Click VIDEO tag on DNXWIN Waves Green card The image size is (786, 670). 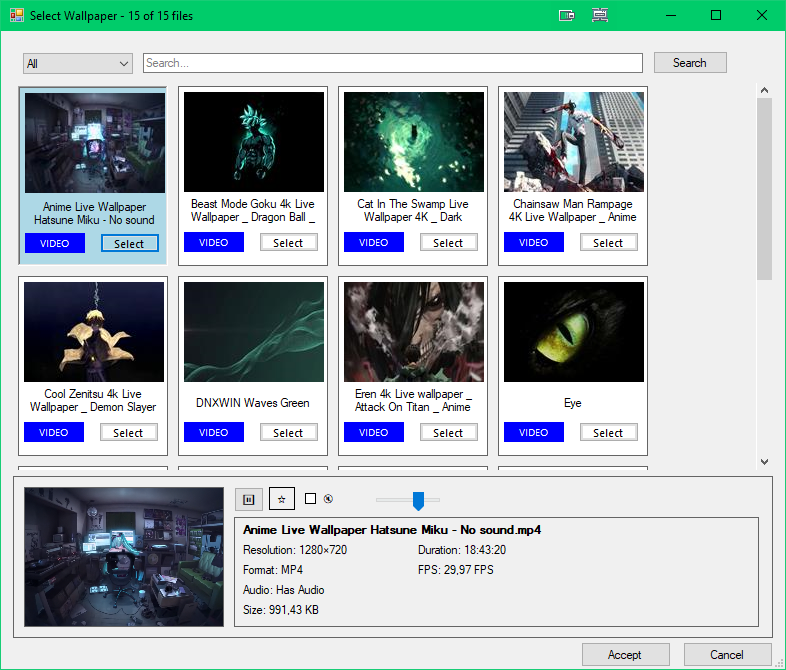click(x=214, y=432)
